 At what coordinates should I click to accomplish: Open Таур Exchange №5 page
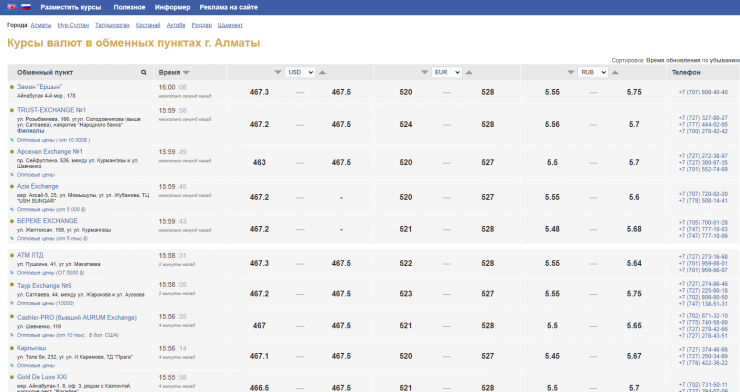44,285
